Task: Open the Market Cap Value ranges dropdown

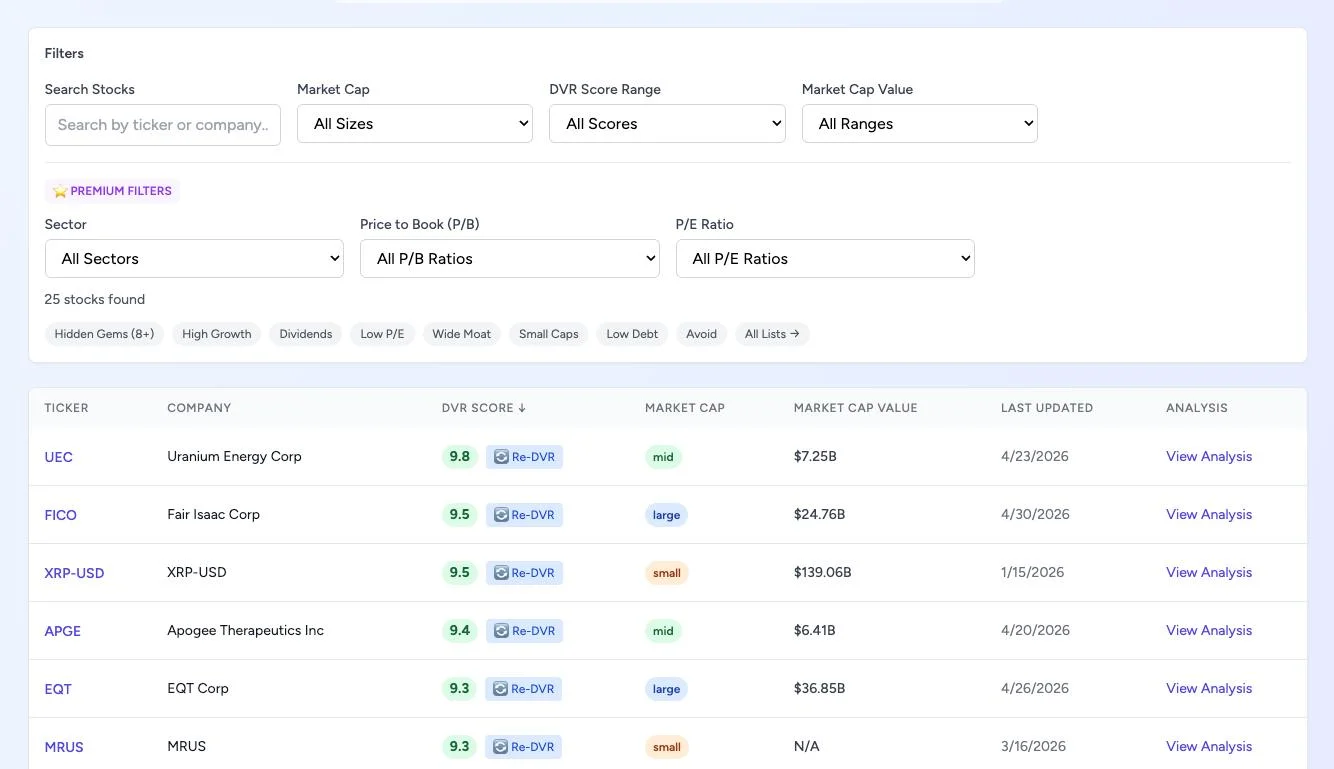Action: tap(920, 124)
